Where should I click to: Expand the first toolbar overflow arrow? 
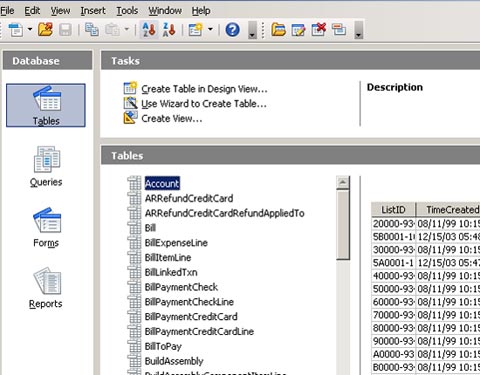point(253,30)
